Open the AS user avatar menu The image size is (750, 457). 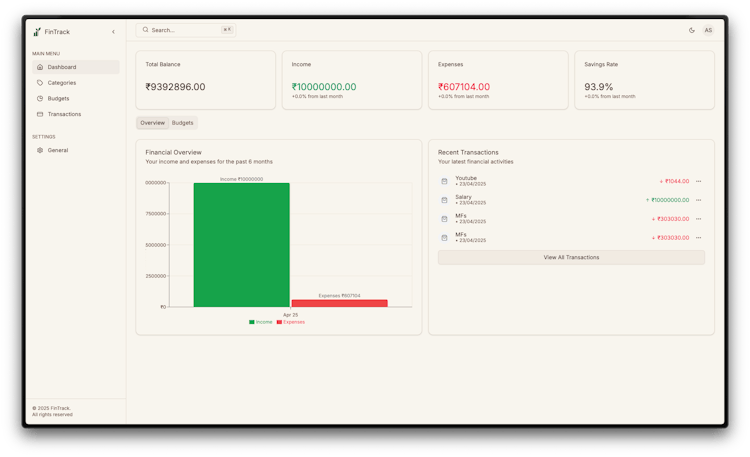[x=708, y=30]
